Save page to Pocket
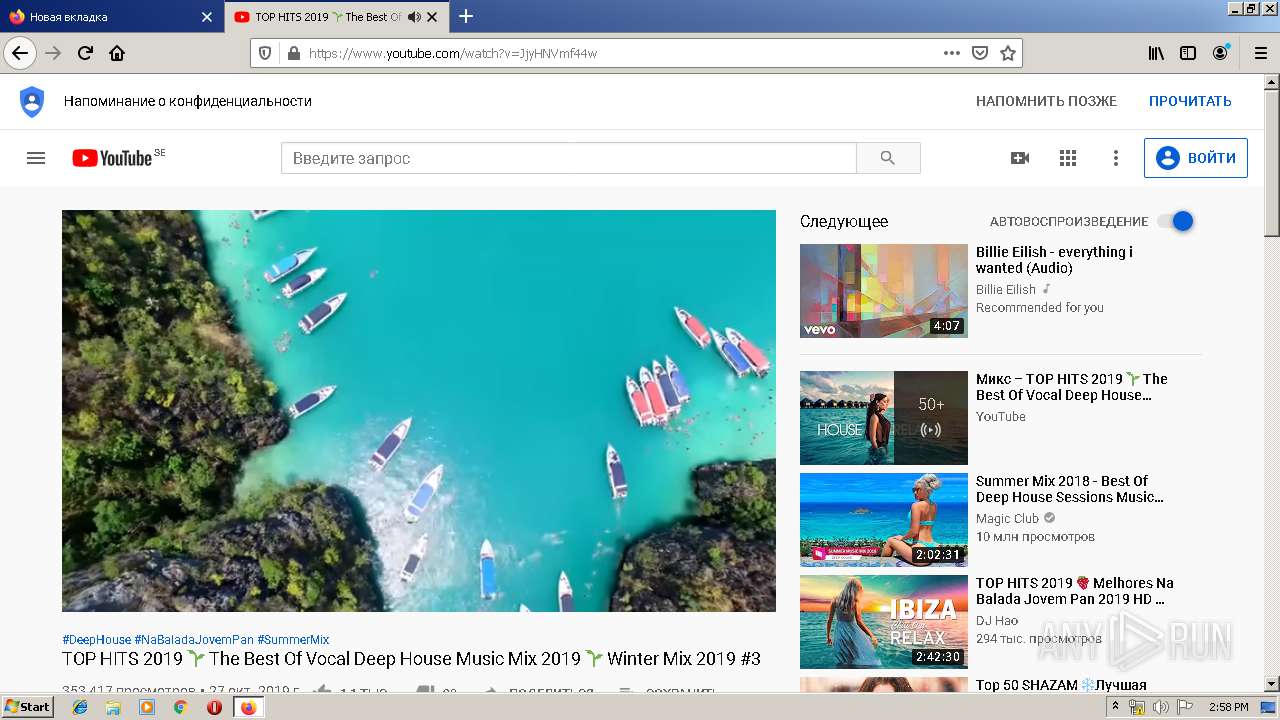1280x720 pixels. click(980, 53)
